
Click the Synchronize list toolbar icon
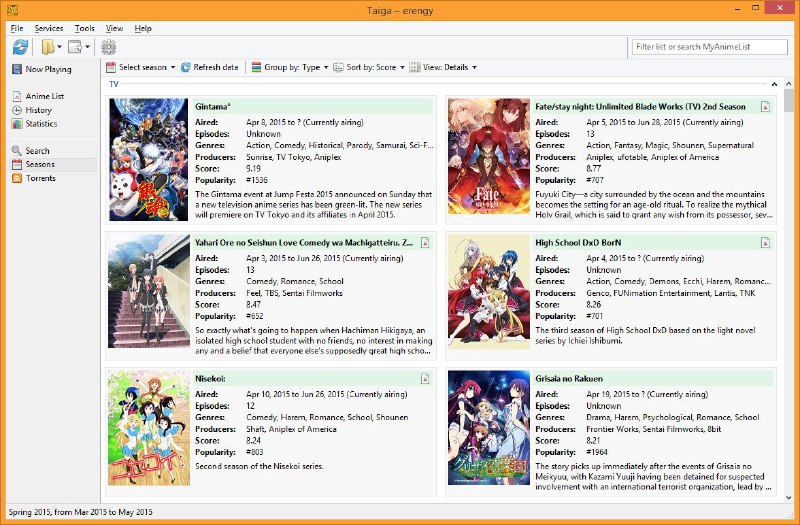point(20,47)
